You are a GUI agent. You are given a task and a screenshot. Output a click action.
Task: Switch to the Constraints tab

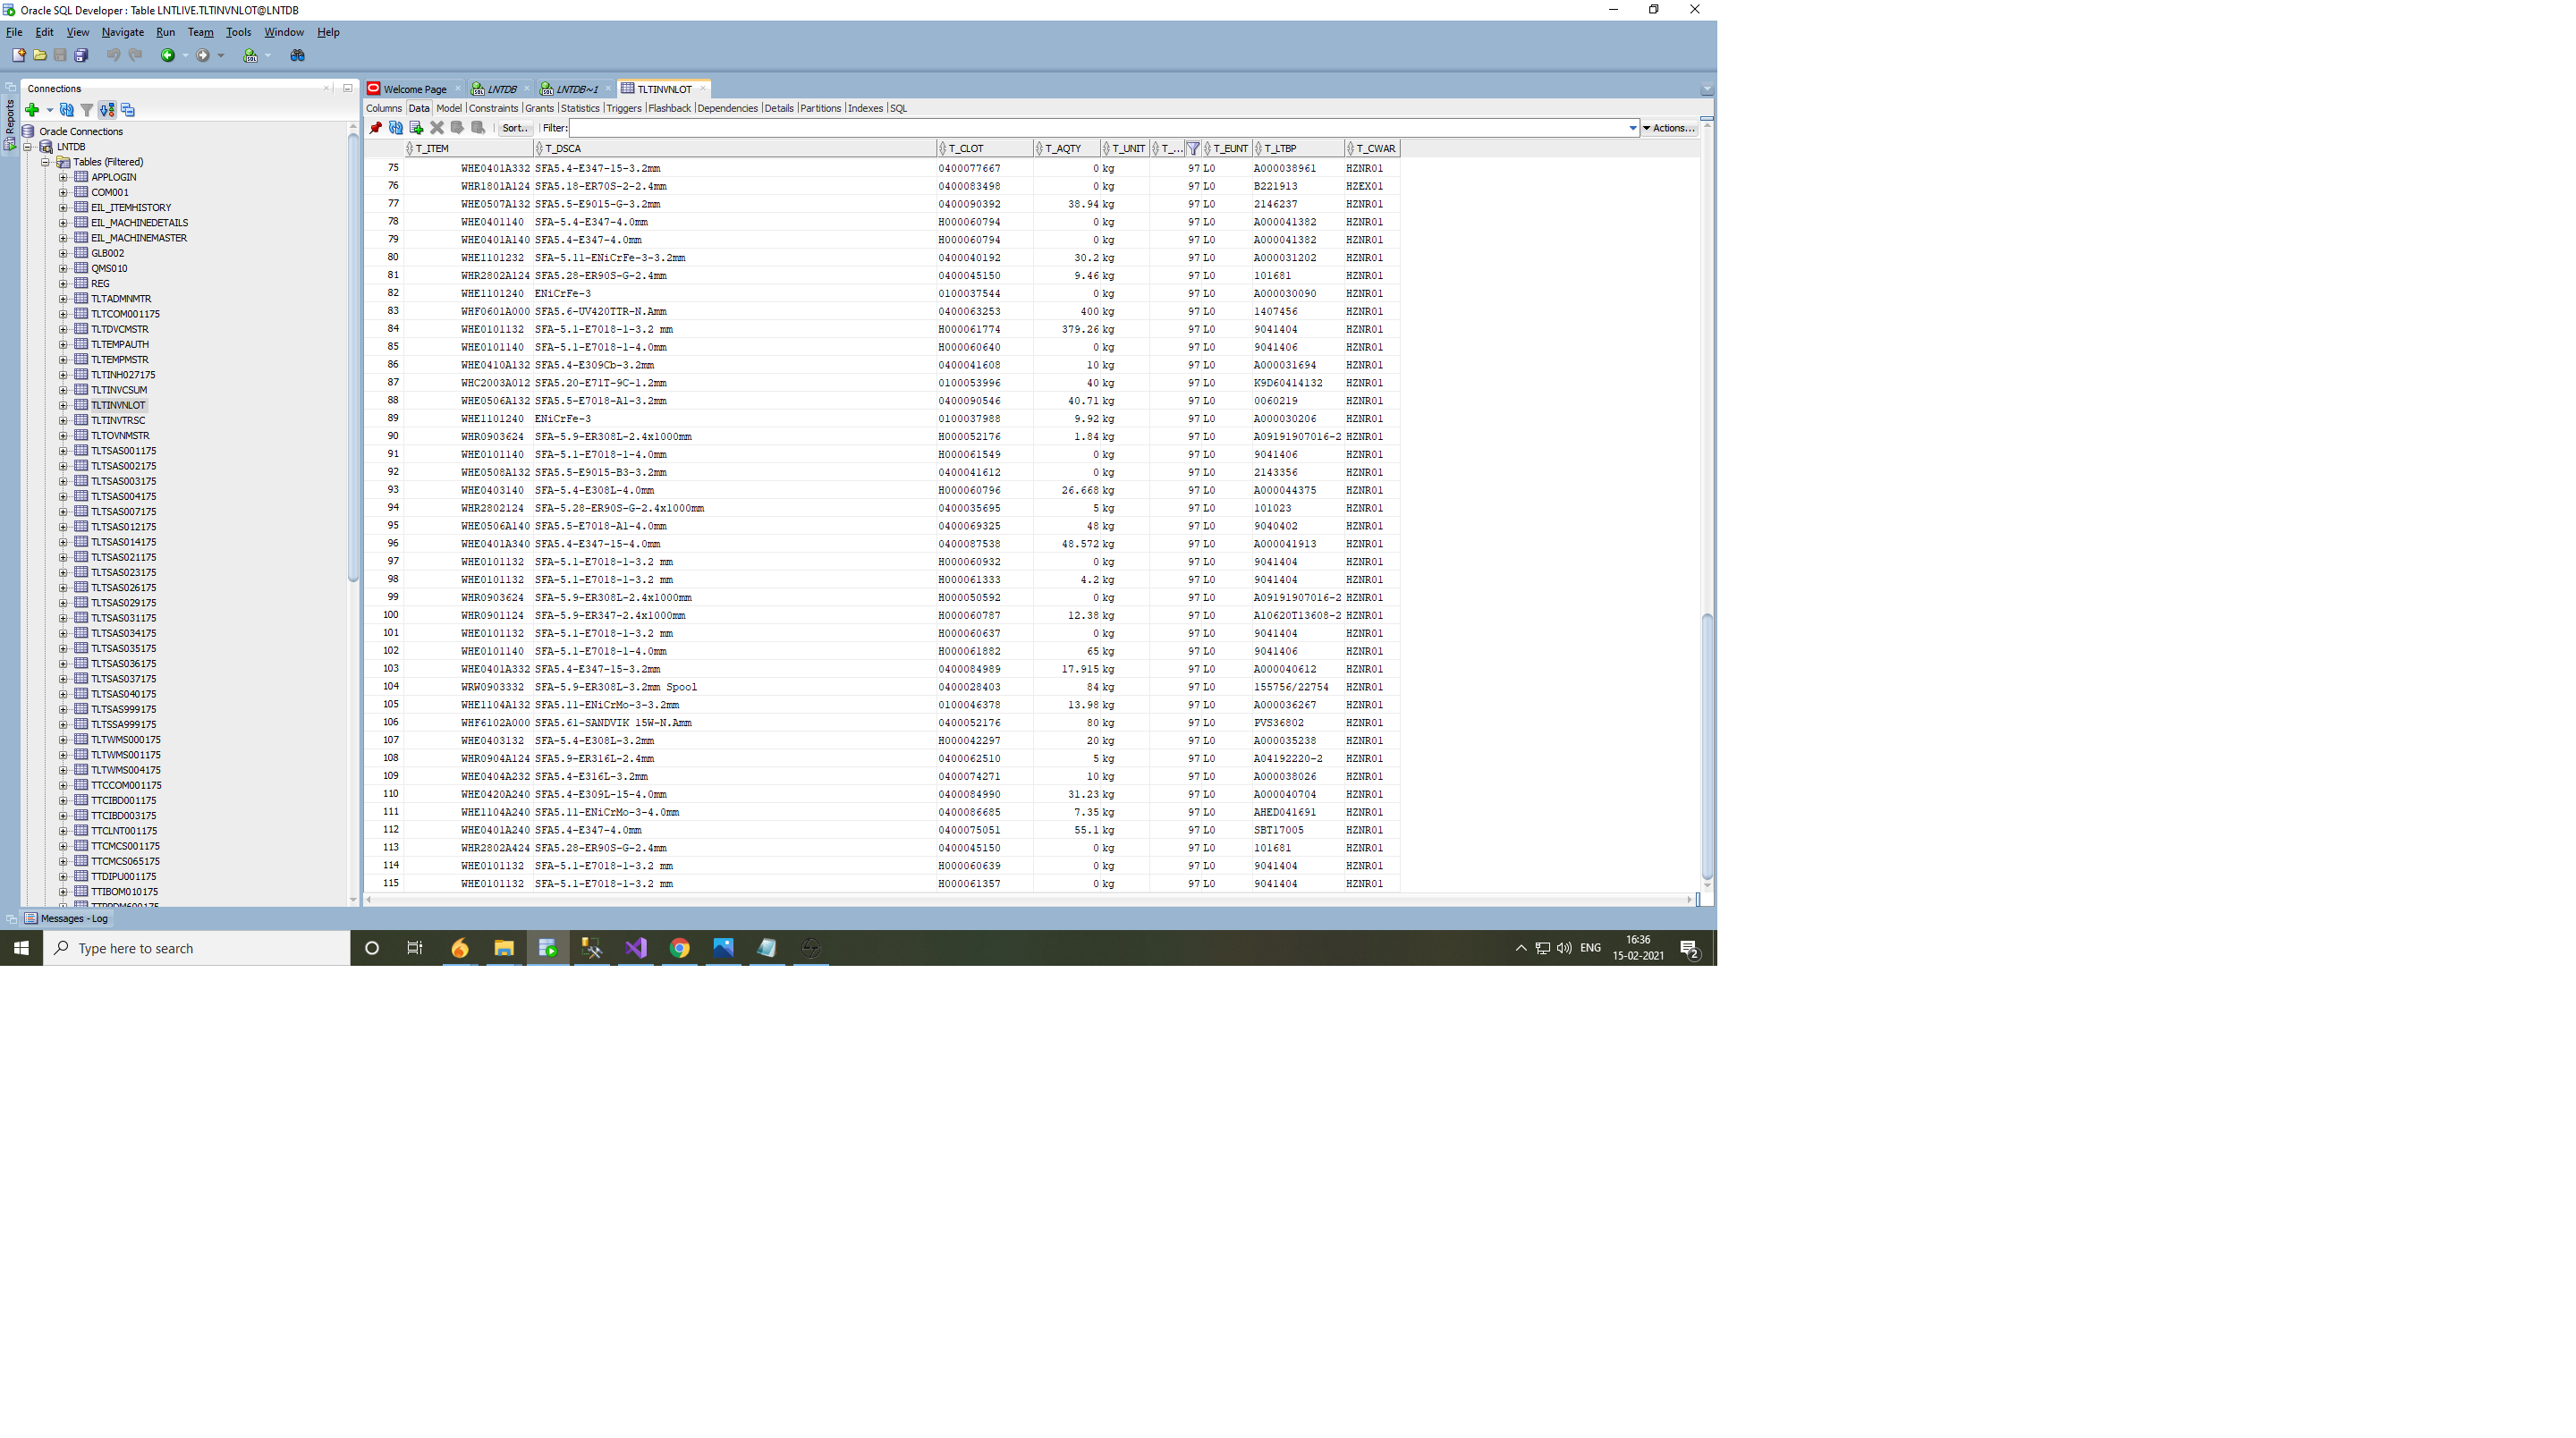pos(493,108)
